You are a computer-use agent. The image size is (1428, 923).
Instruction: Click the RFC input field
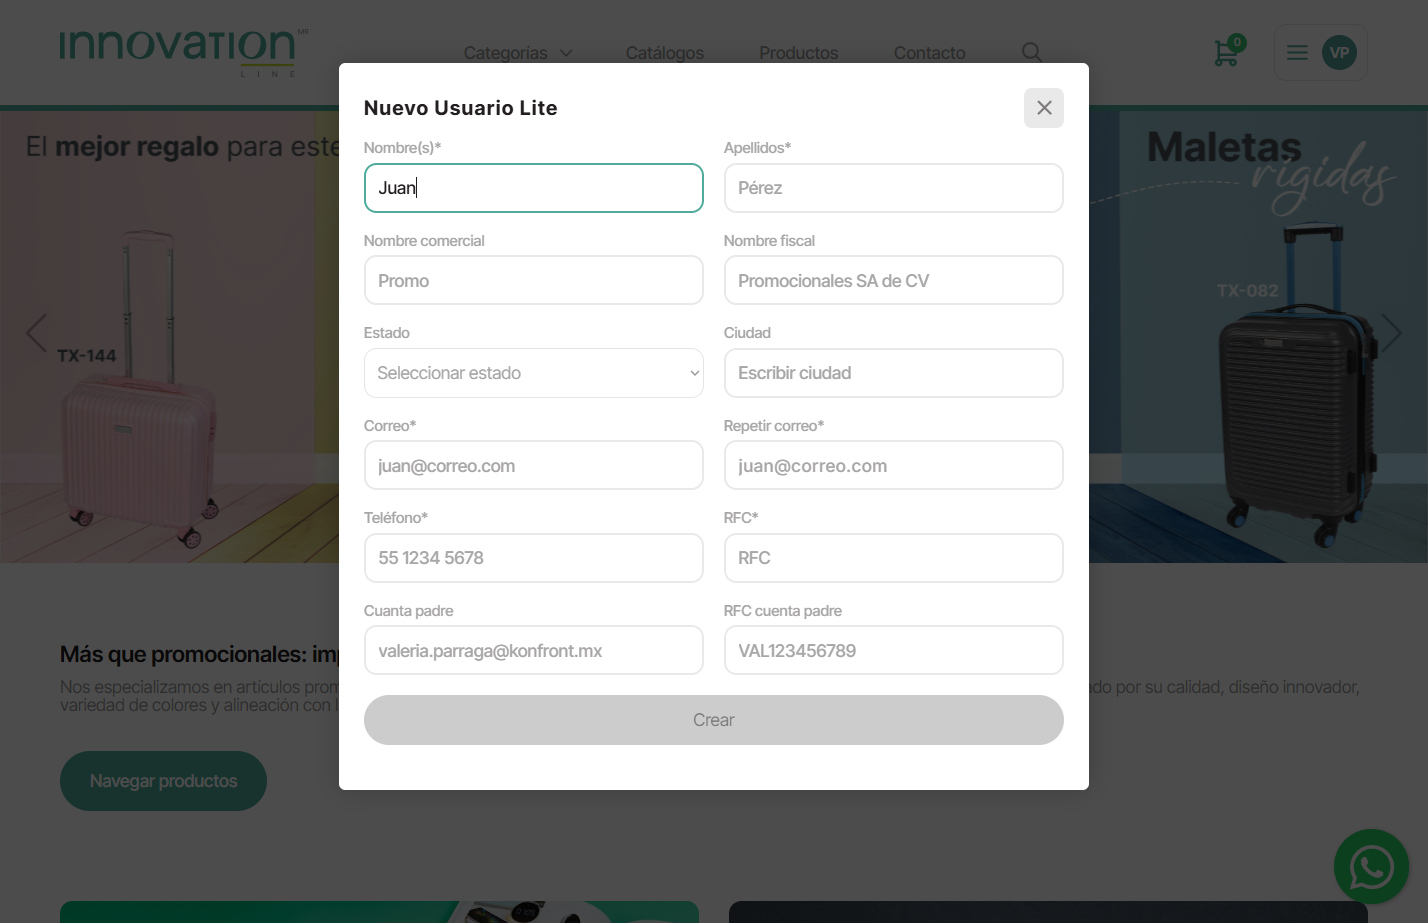tap(894, 558)
